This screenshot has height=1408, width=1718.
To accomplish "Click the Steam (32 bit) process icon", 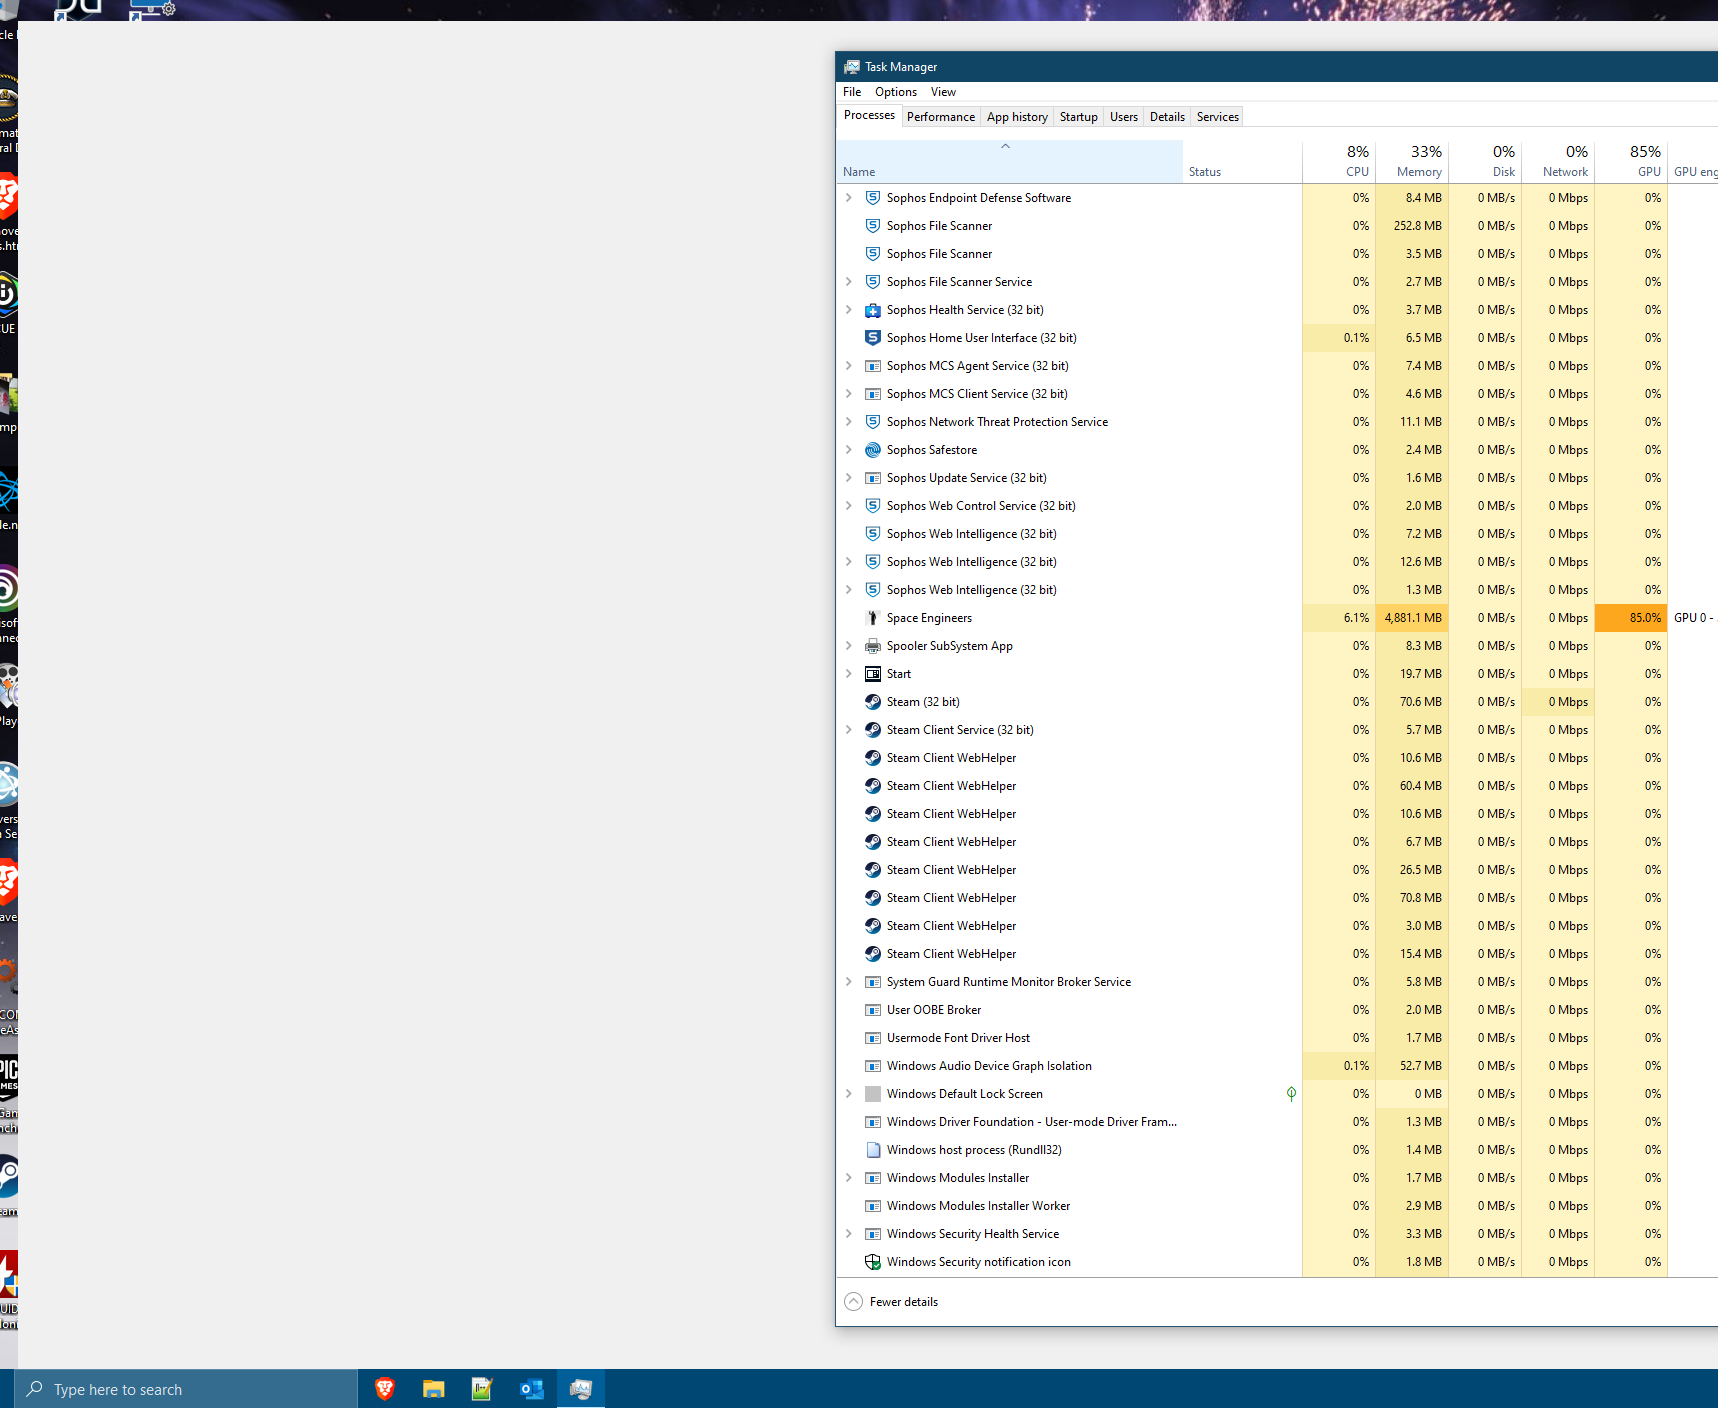I will tap(872, 702).
